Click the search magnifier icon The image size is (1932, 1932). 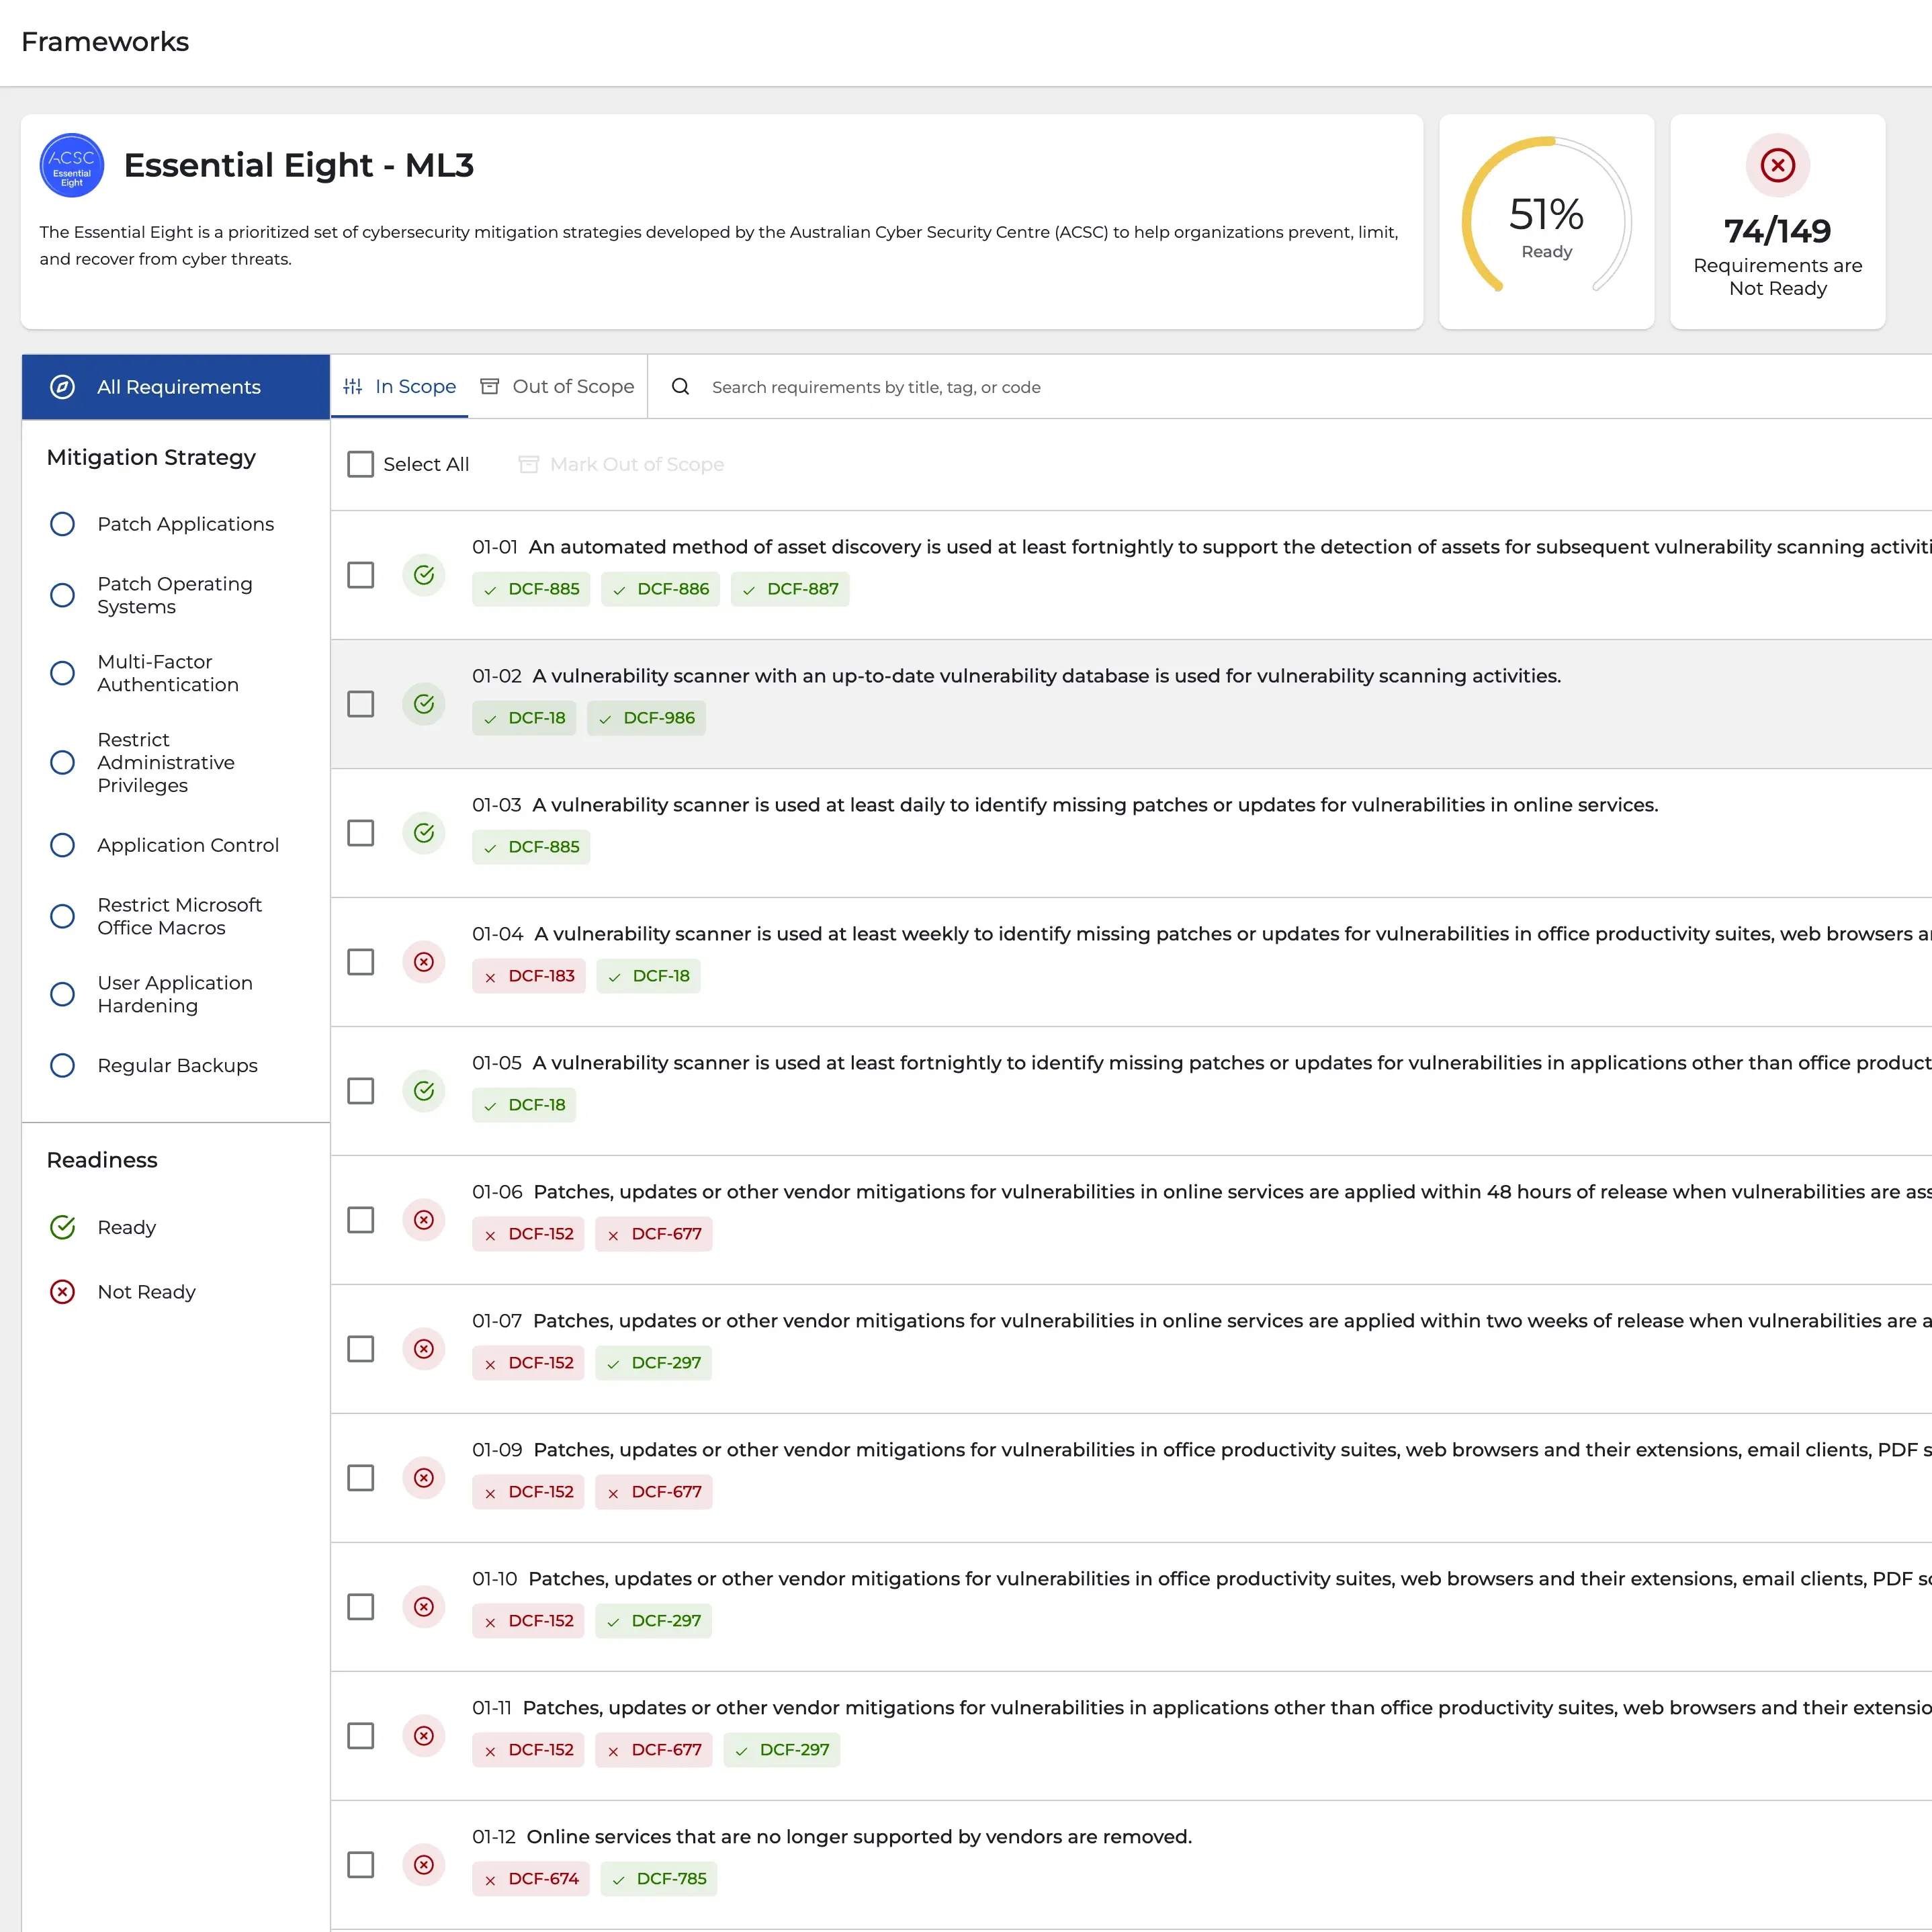pyautogui.click(x=680, y=387)
